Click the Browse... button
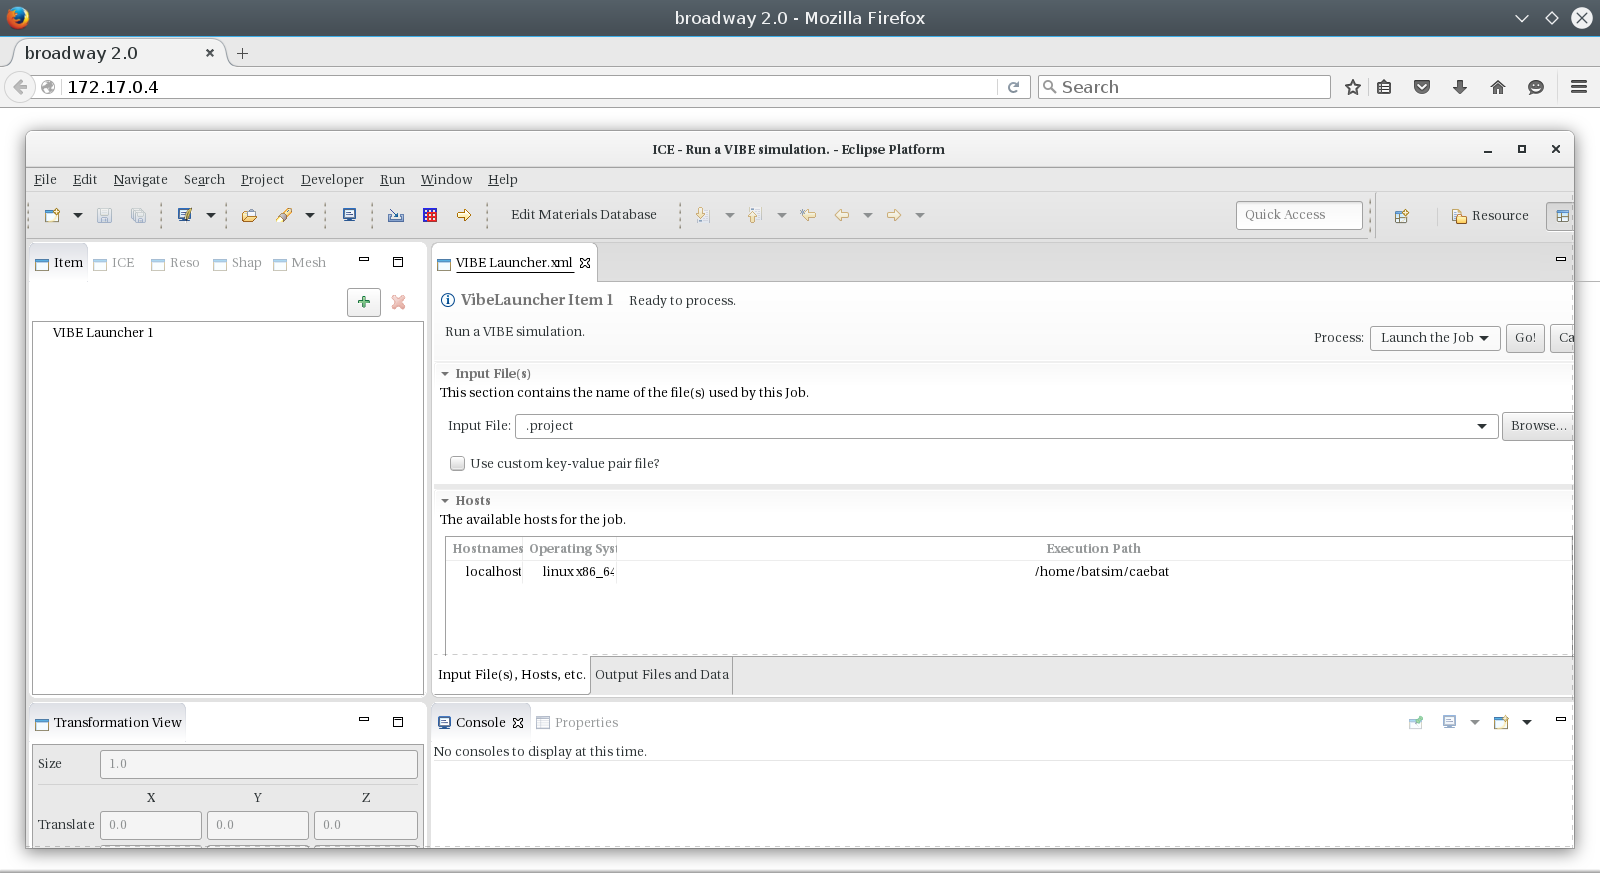The image size is (1600, 873). click(x=1537, y=426)
